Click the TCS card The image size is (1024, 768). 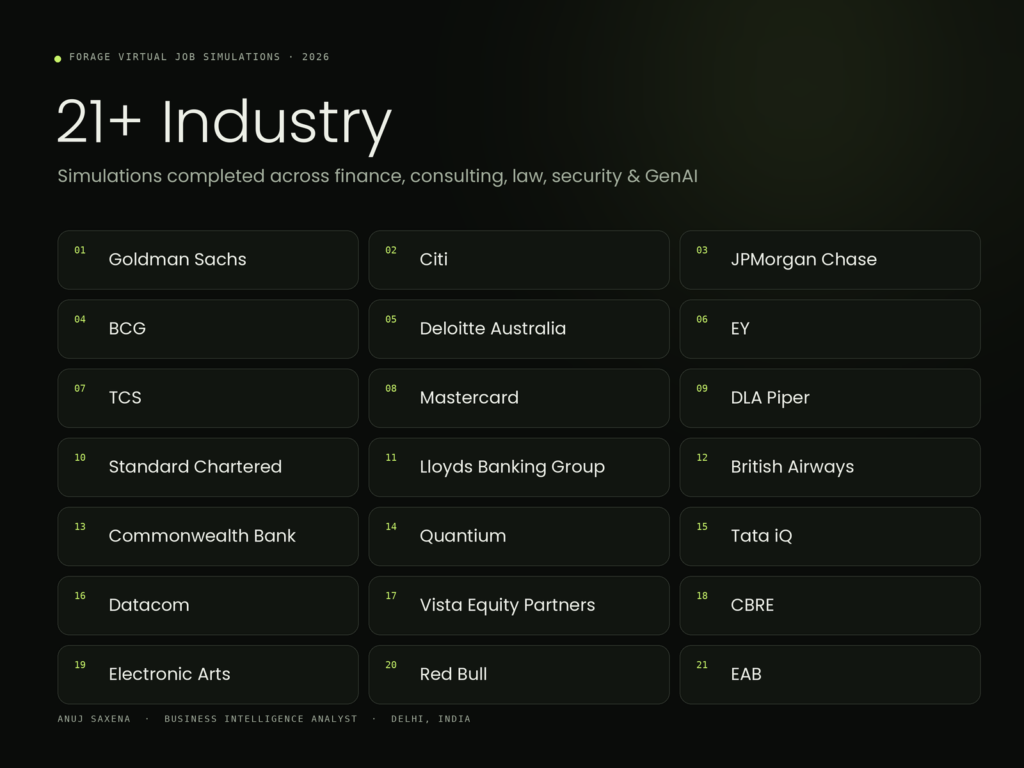click(208, 398)
